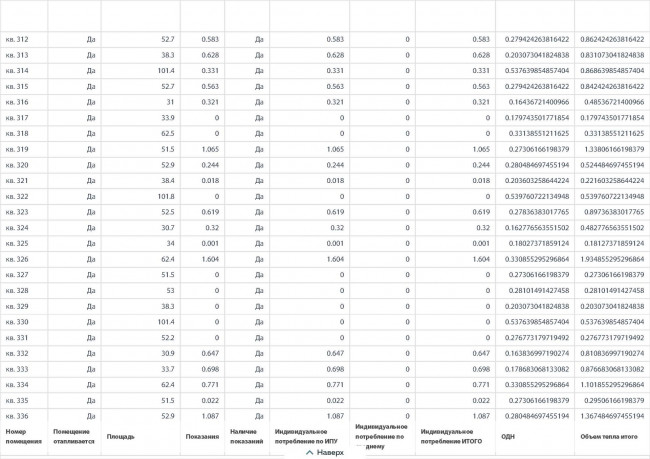Click total heat value 0.862424263816422

(612, 39)
